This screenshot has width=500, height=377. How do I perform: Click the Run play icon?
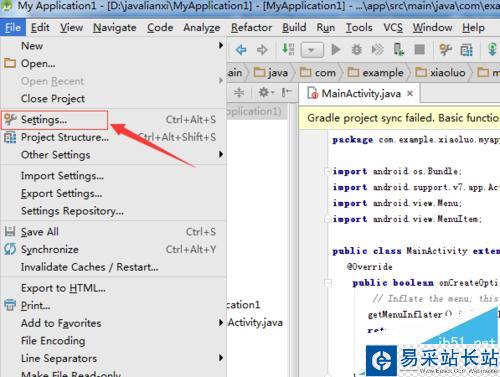click(x=336, y=50)
